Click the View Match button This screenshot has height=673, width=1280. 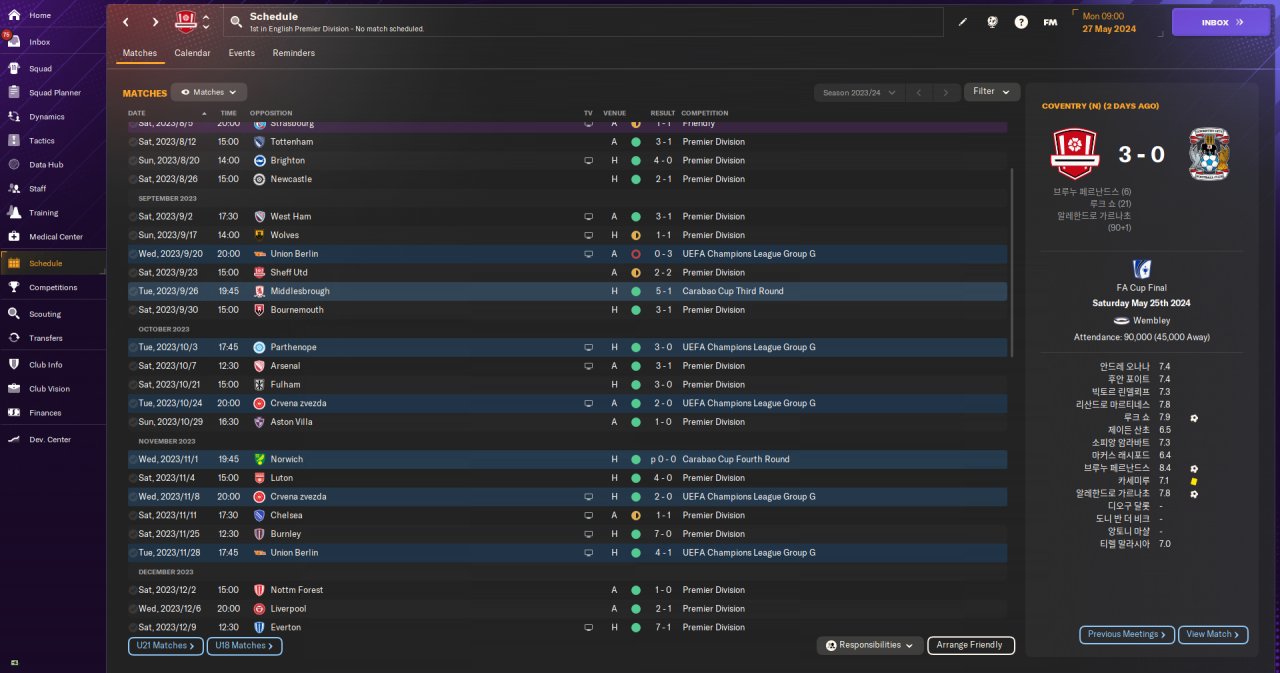(1213, 634)
